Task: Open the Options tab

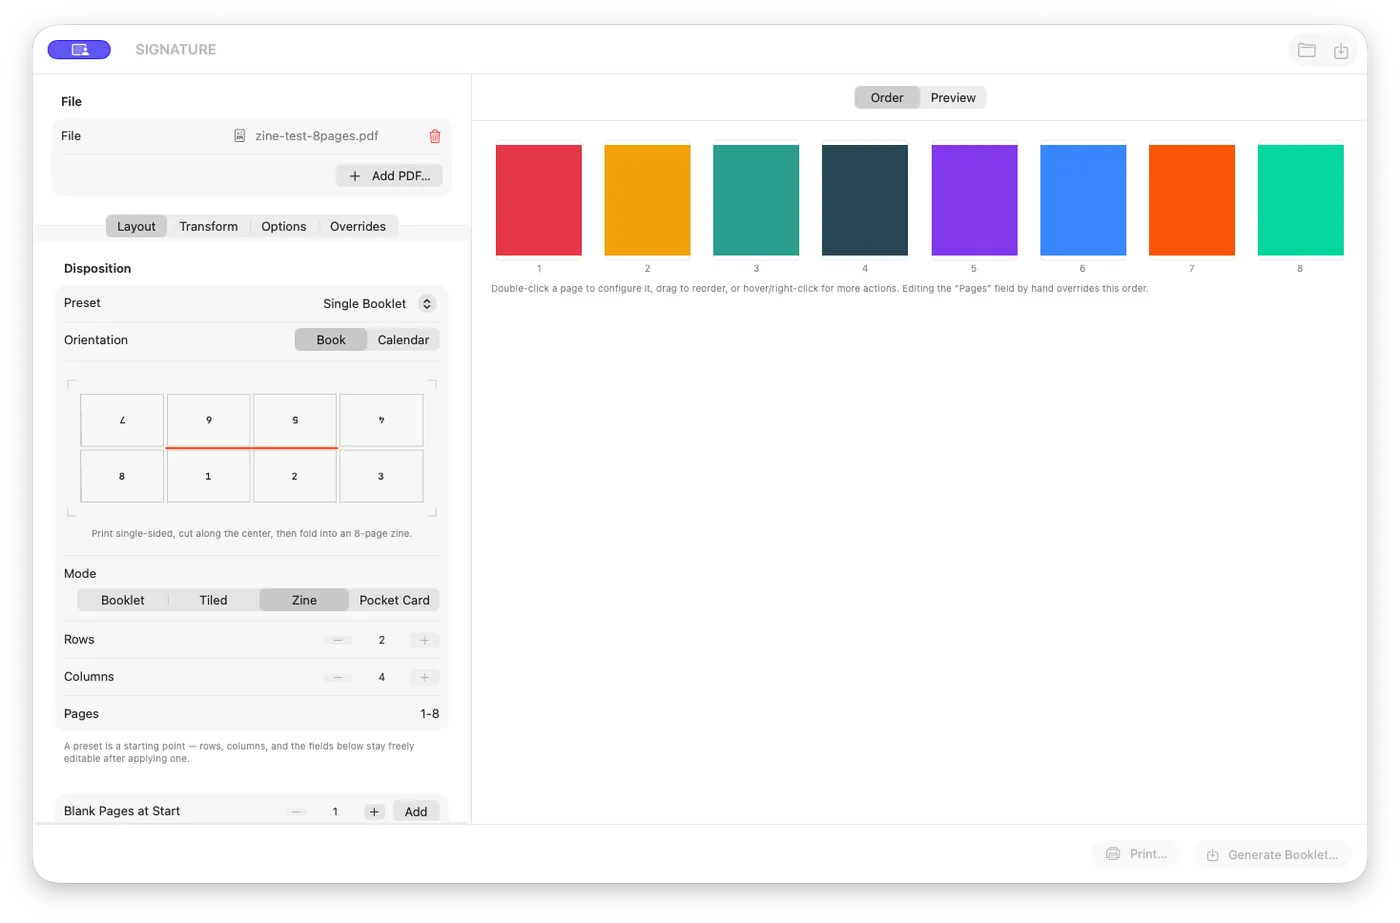Action: (x=284, y=226)
